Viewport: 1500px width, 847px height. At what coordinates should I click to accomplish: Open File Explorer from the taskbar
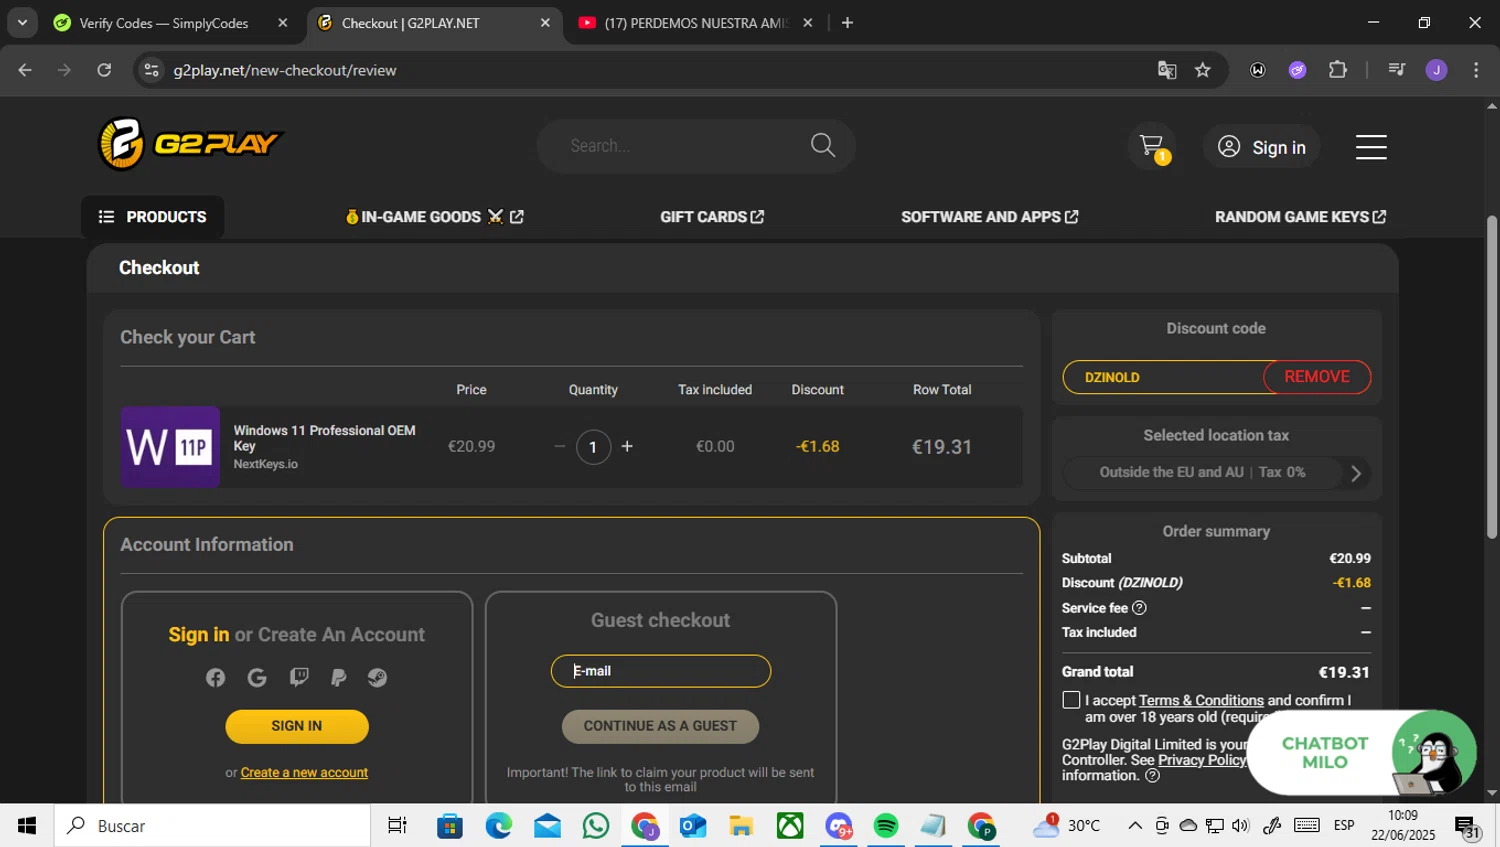click(x=741, y=826)
